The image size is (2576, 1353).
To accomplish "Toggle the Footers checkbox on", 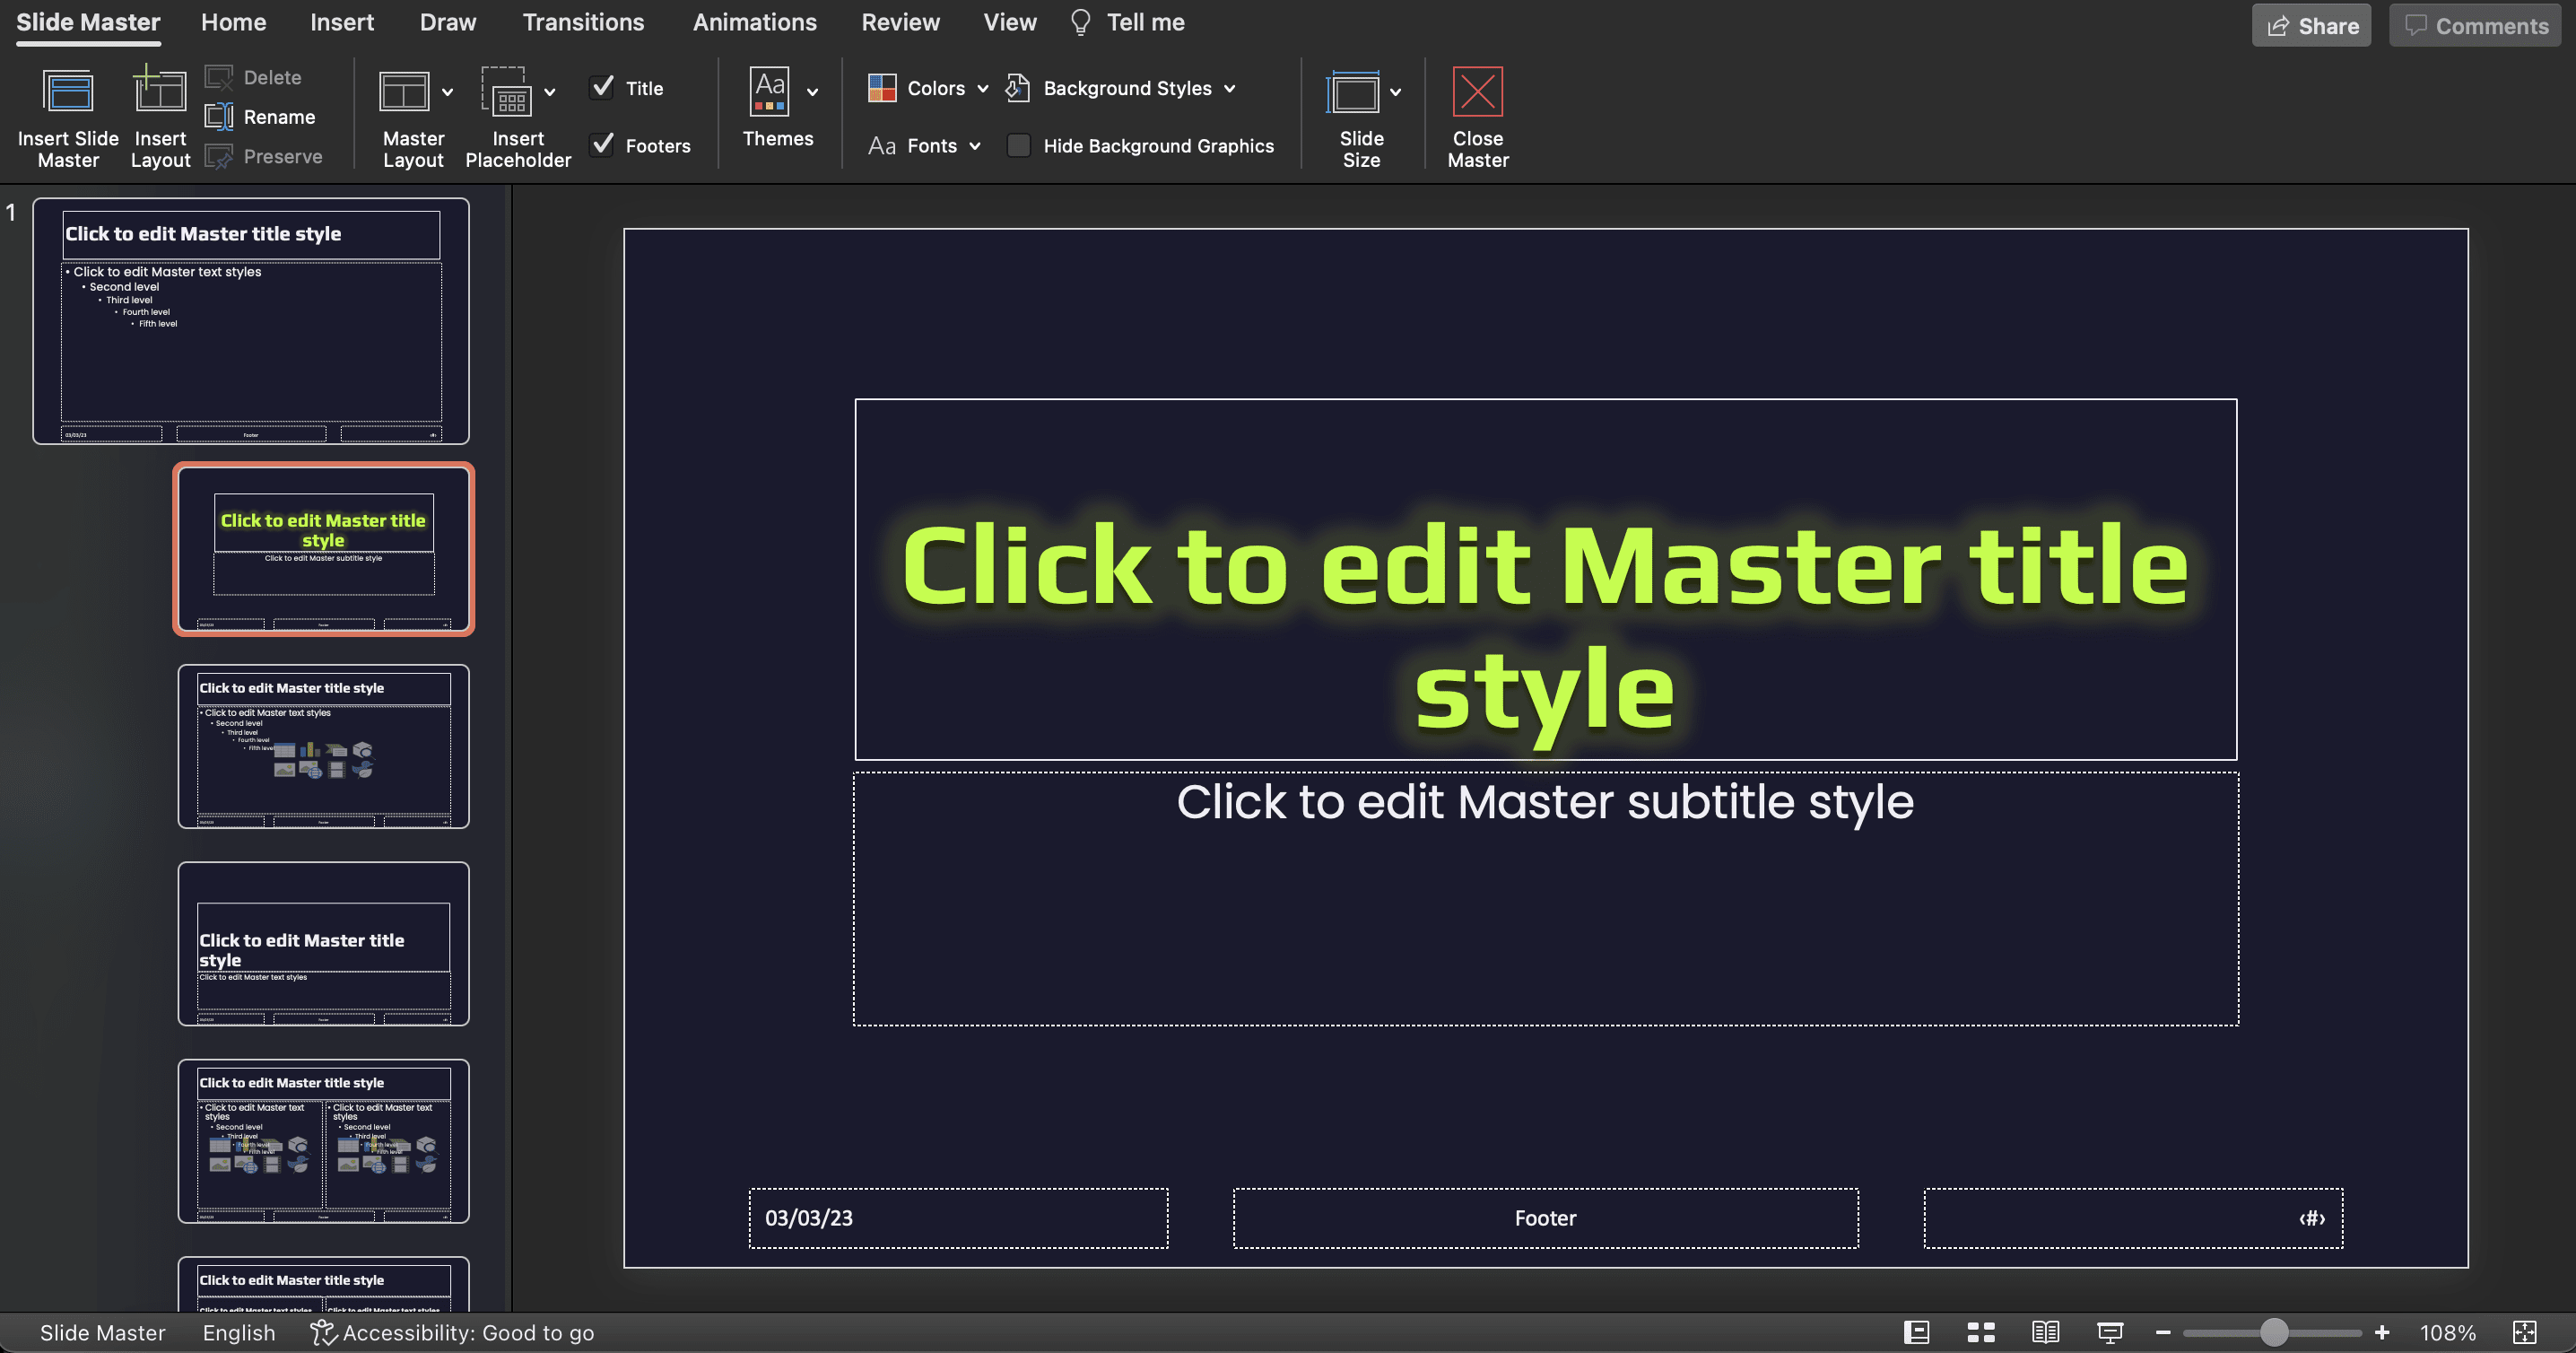I will (x=603, y=144).
